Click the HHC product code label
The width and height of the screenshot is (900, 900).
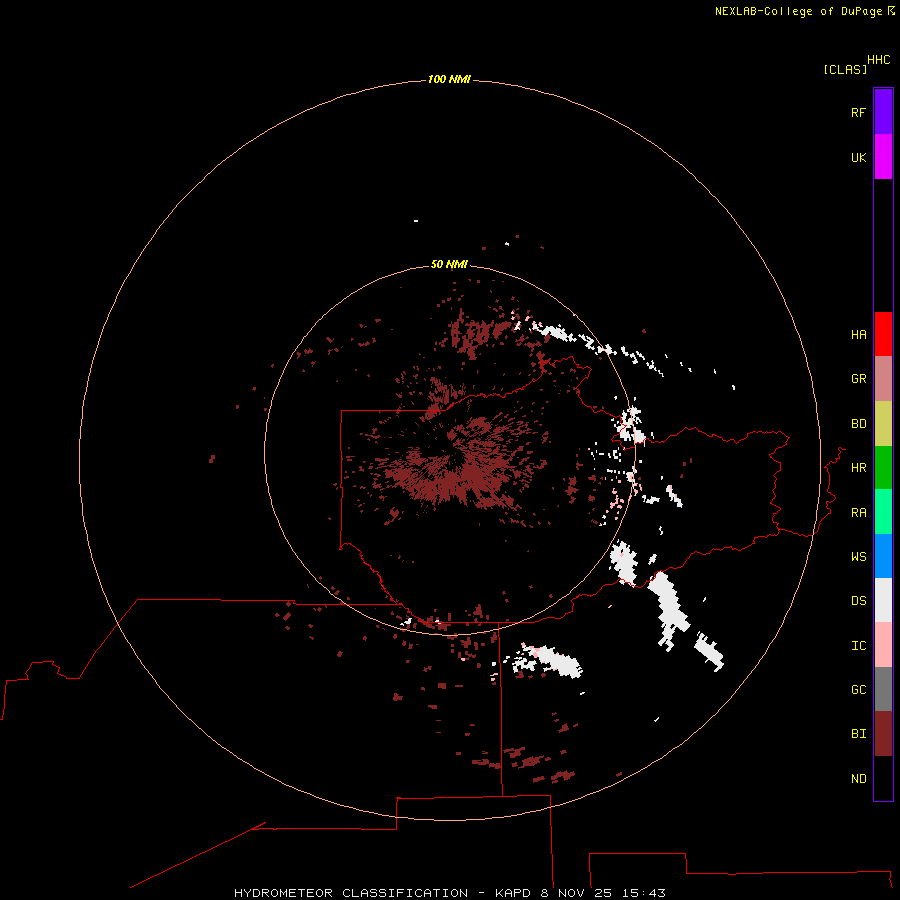[x=878, y=60]
